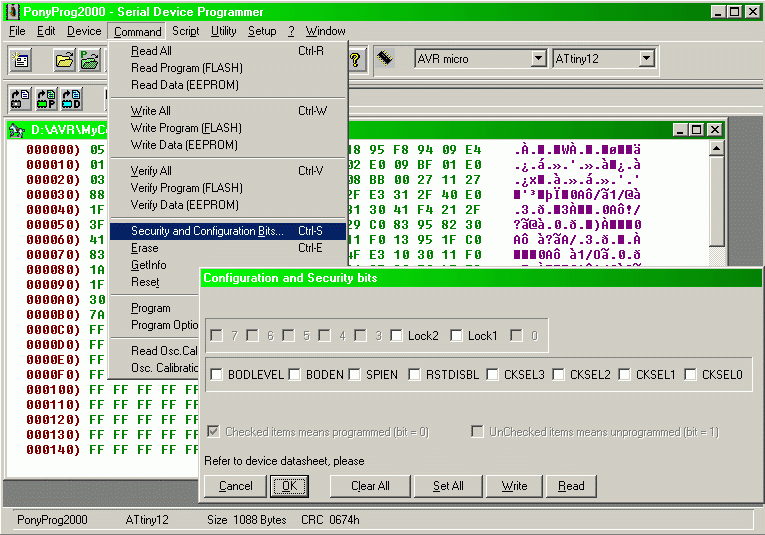
Task: Toggle the BODLEVEL fuse checkbox
Action: [x=216, y=375]
